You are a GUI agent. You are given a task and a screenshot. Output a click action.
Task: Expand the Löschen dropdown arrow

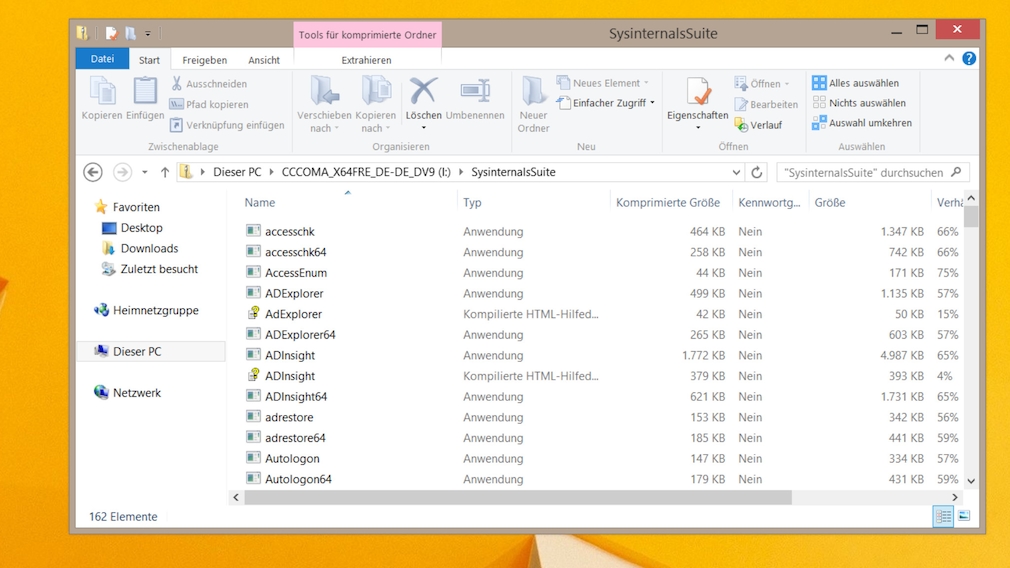click(423, 128)
